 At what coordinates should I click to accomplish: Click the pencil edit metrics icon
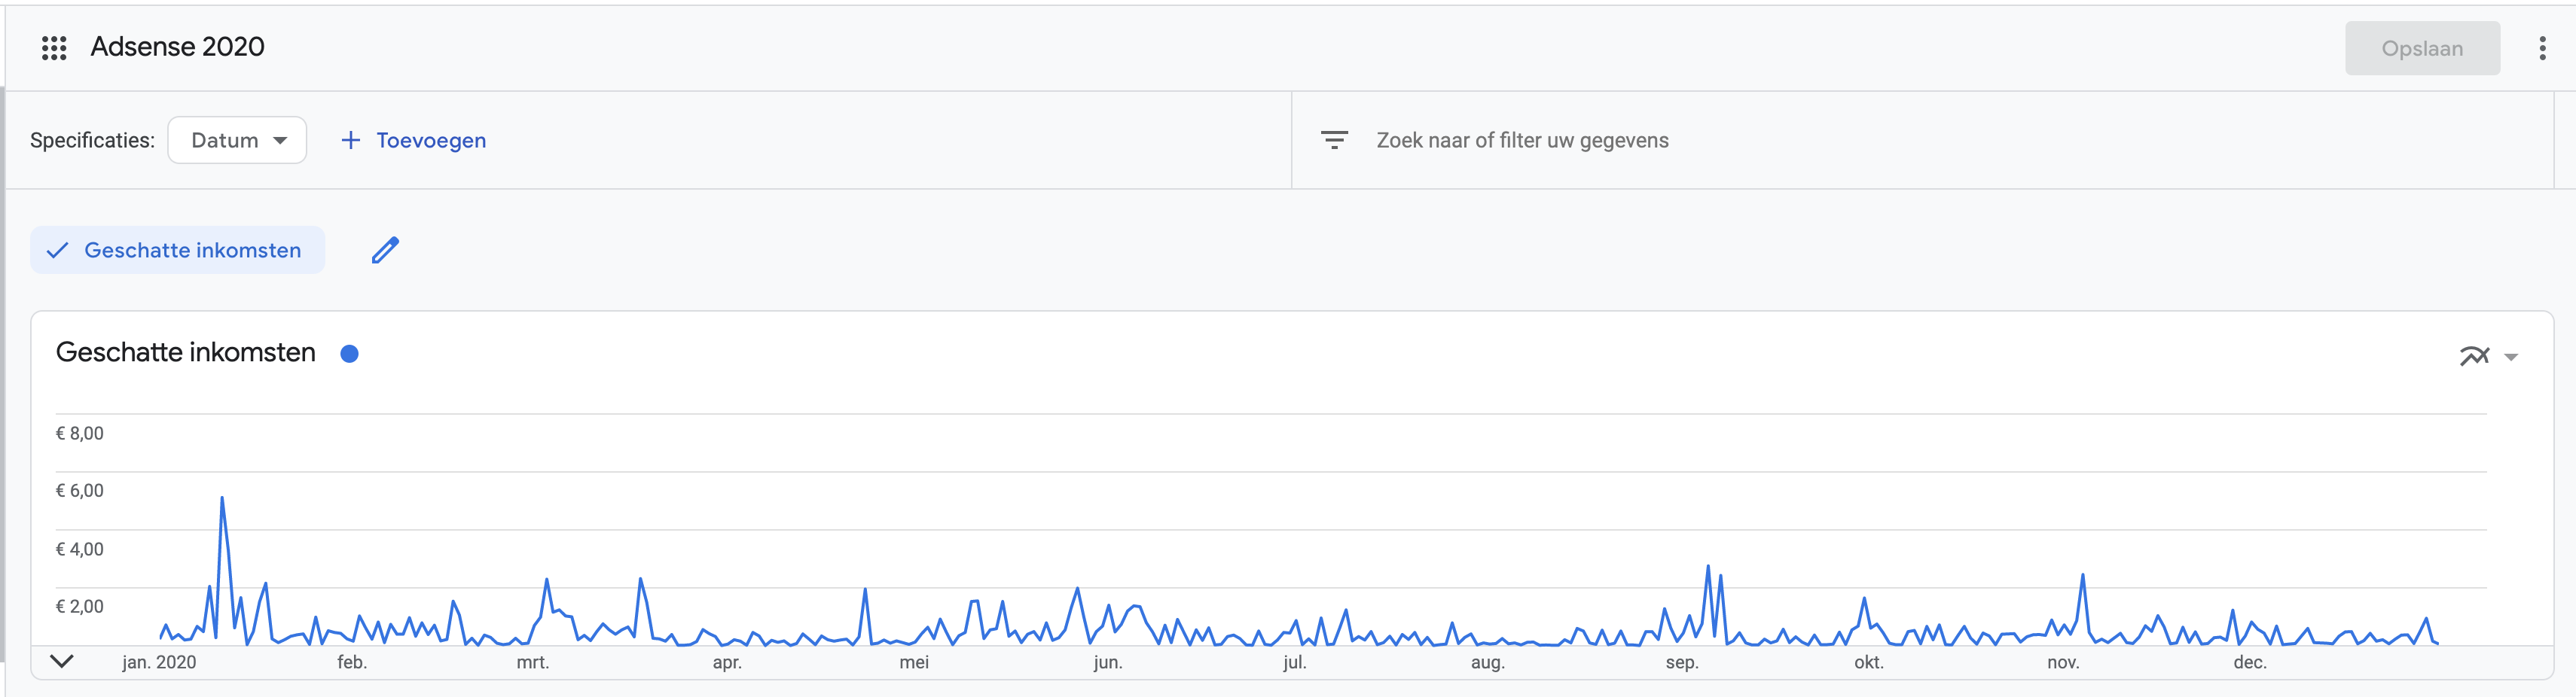[385, 250]
